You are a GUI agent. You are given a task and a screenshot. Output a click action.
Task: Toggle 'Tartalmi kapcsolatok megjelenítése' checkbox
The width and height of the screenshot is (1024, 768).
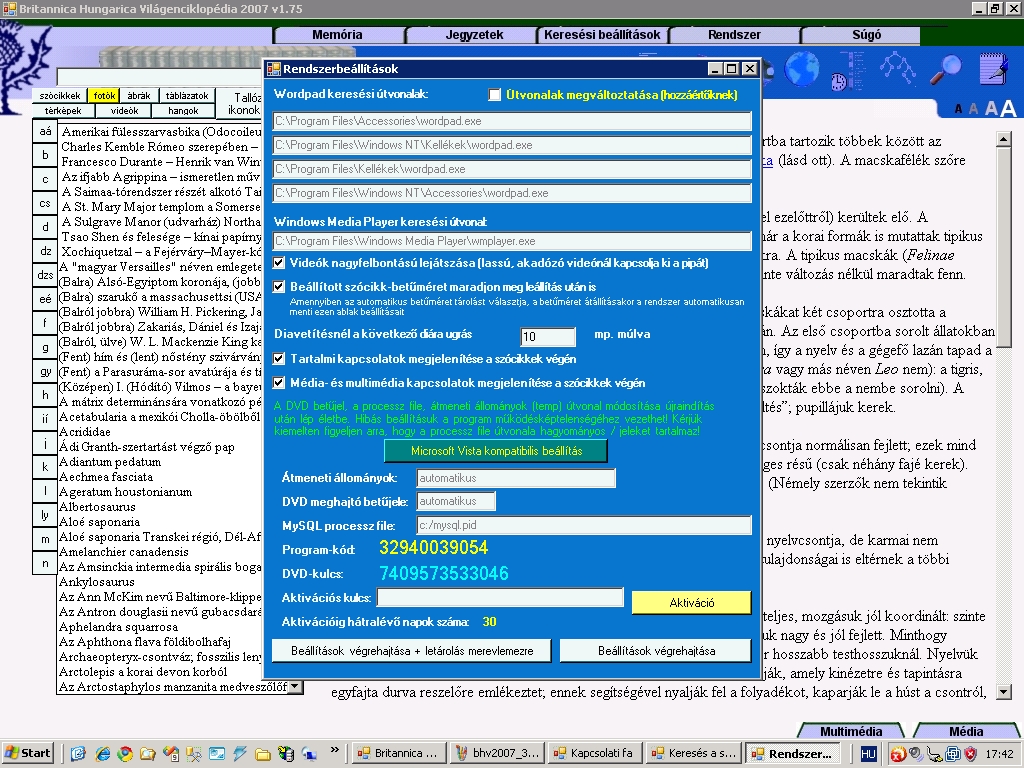point(279,359)
